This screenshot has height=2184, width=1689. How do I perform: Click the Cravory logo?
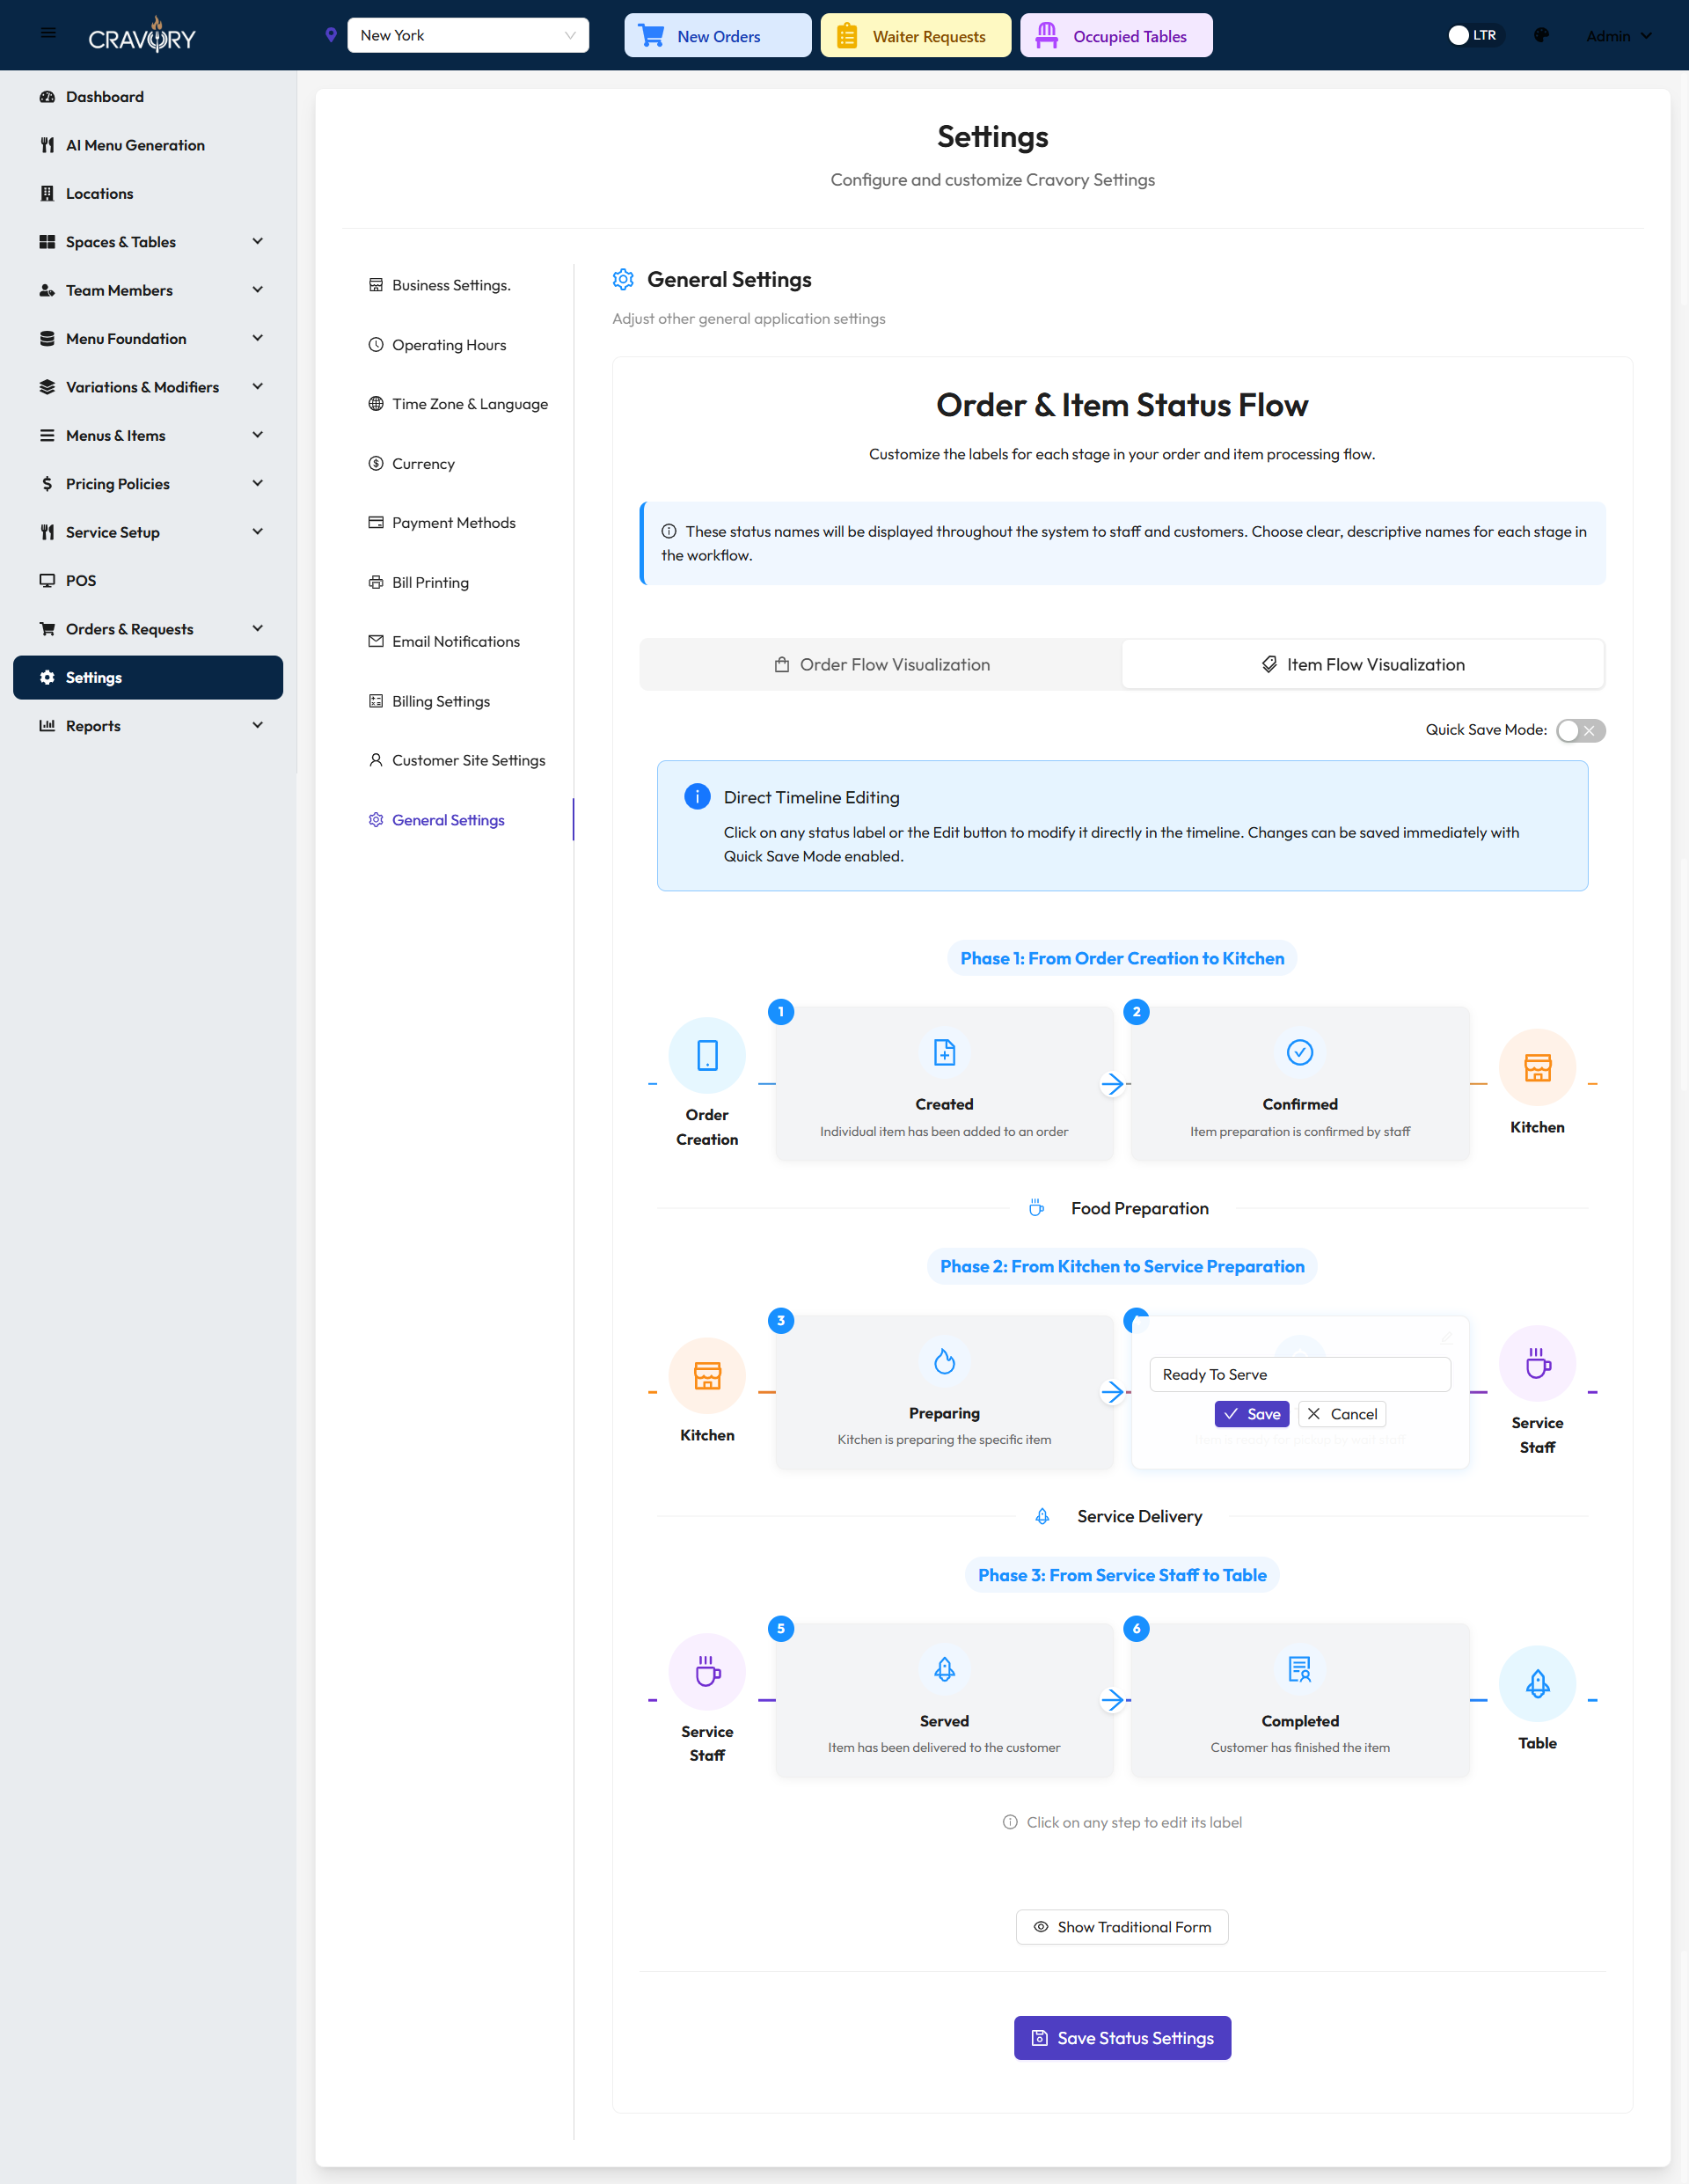point(142,35)
